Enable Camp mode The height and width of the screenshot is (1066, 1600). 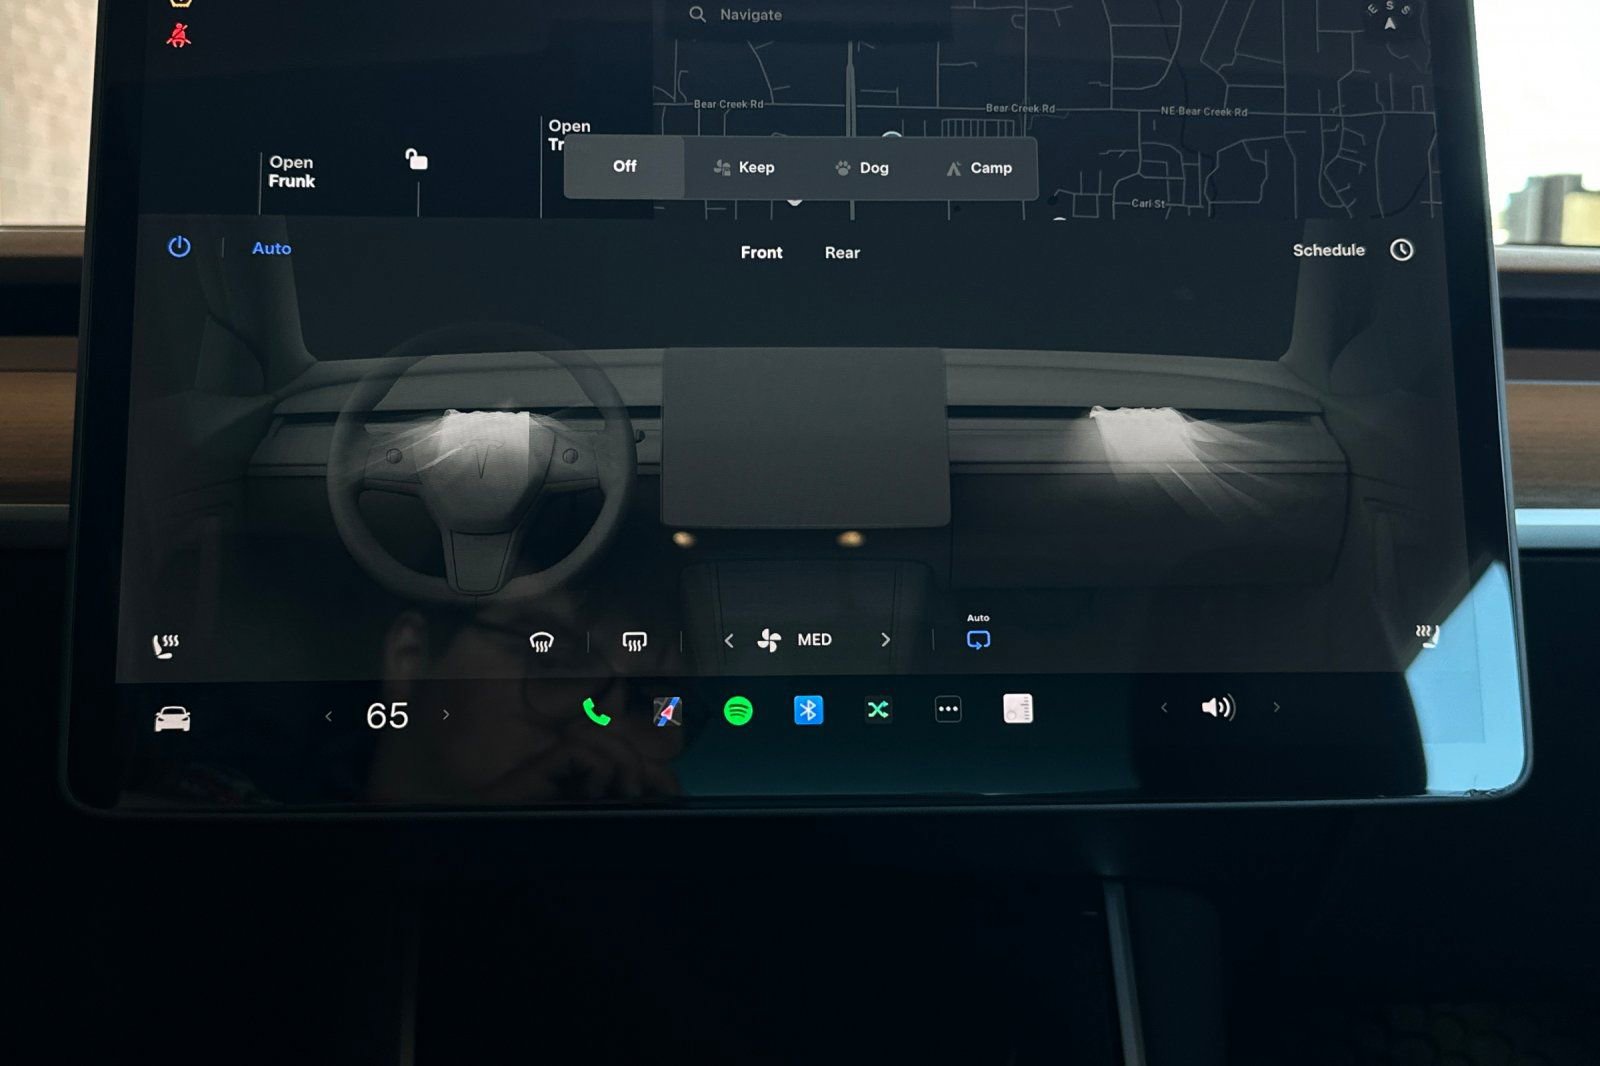pos(979,168)
